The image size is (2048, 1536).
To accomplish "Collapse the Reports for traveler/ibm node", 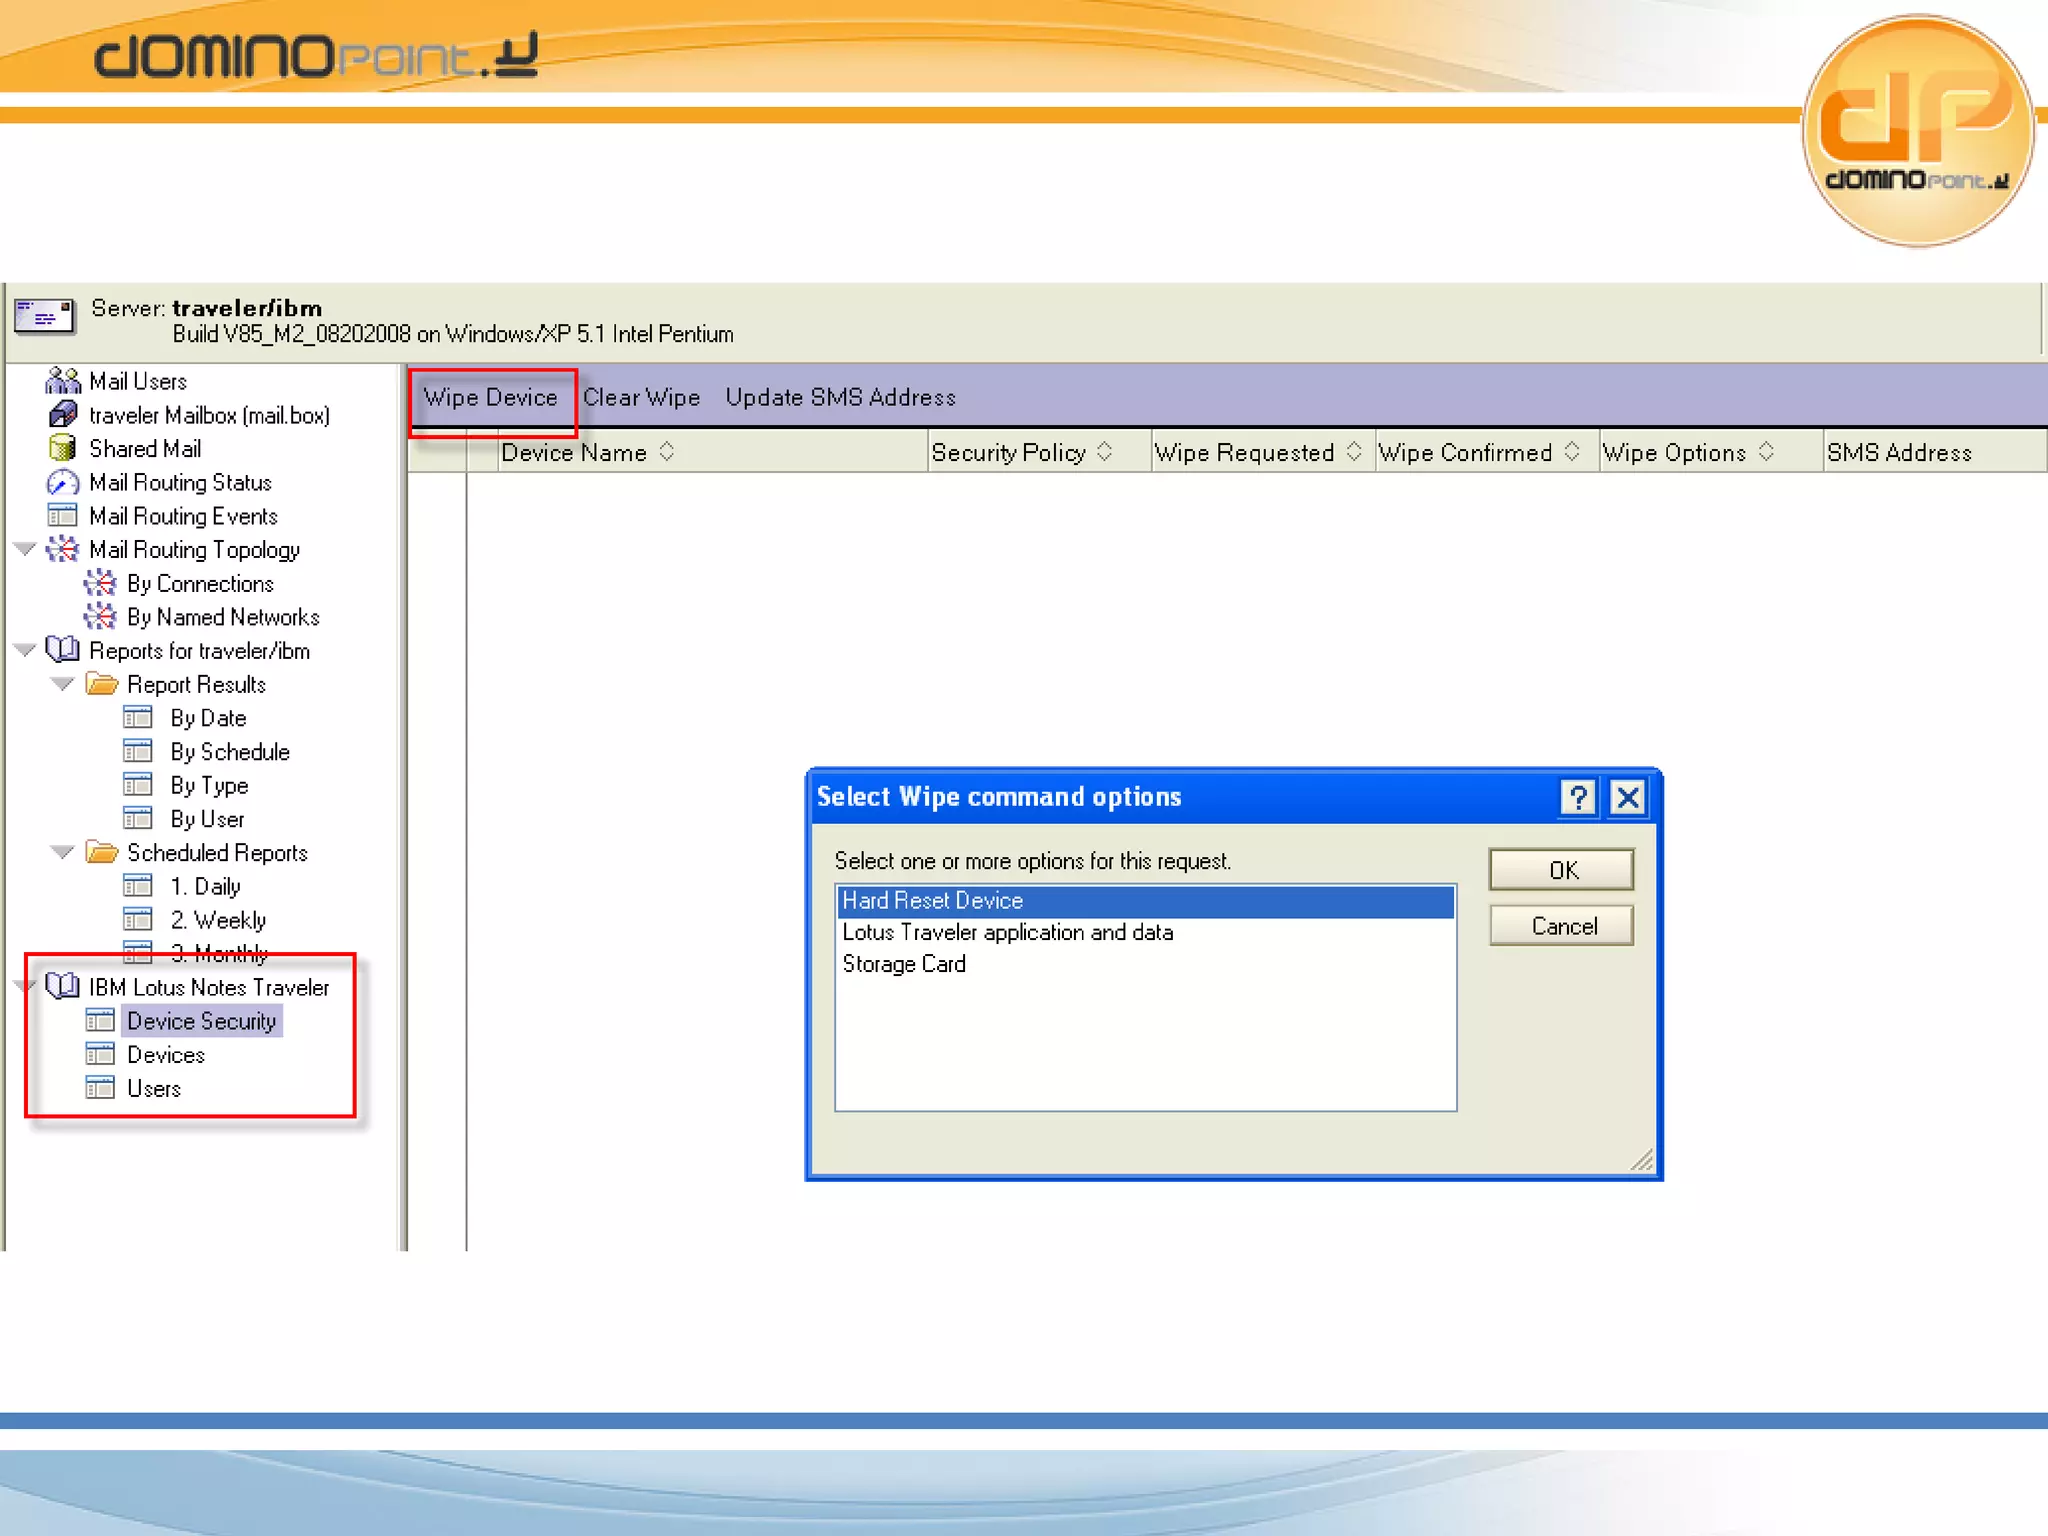I will (x=25, y=650).
